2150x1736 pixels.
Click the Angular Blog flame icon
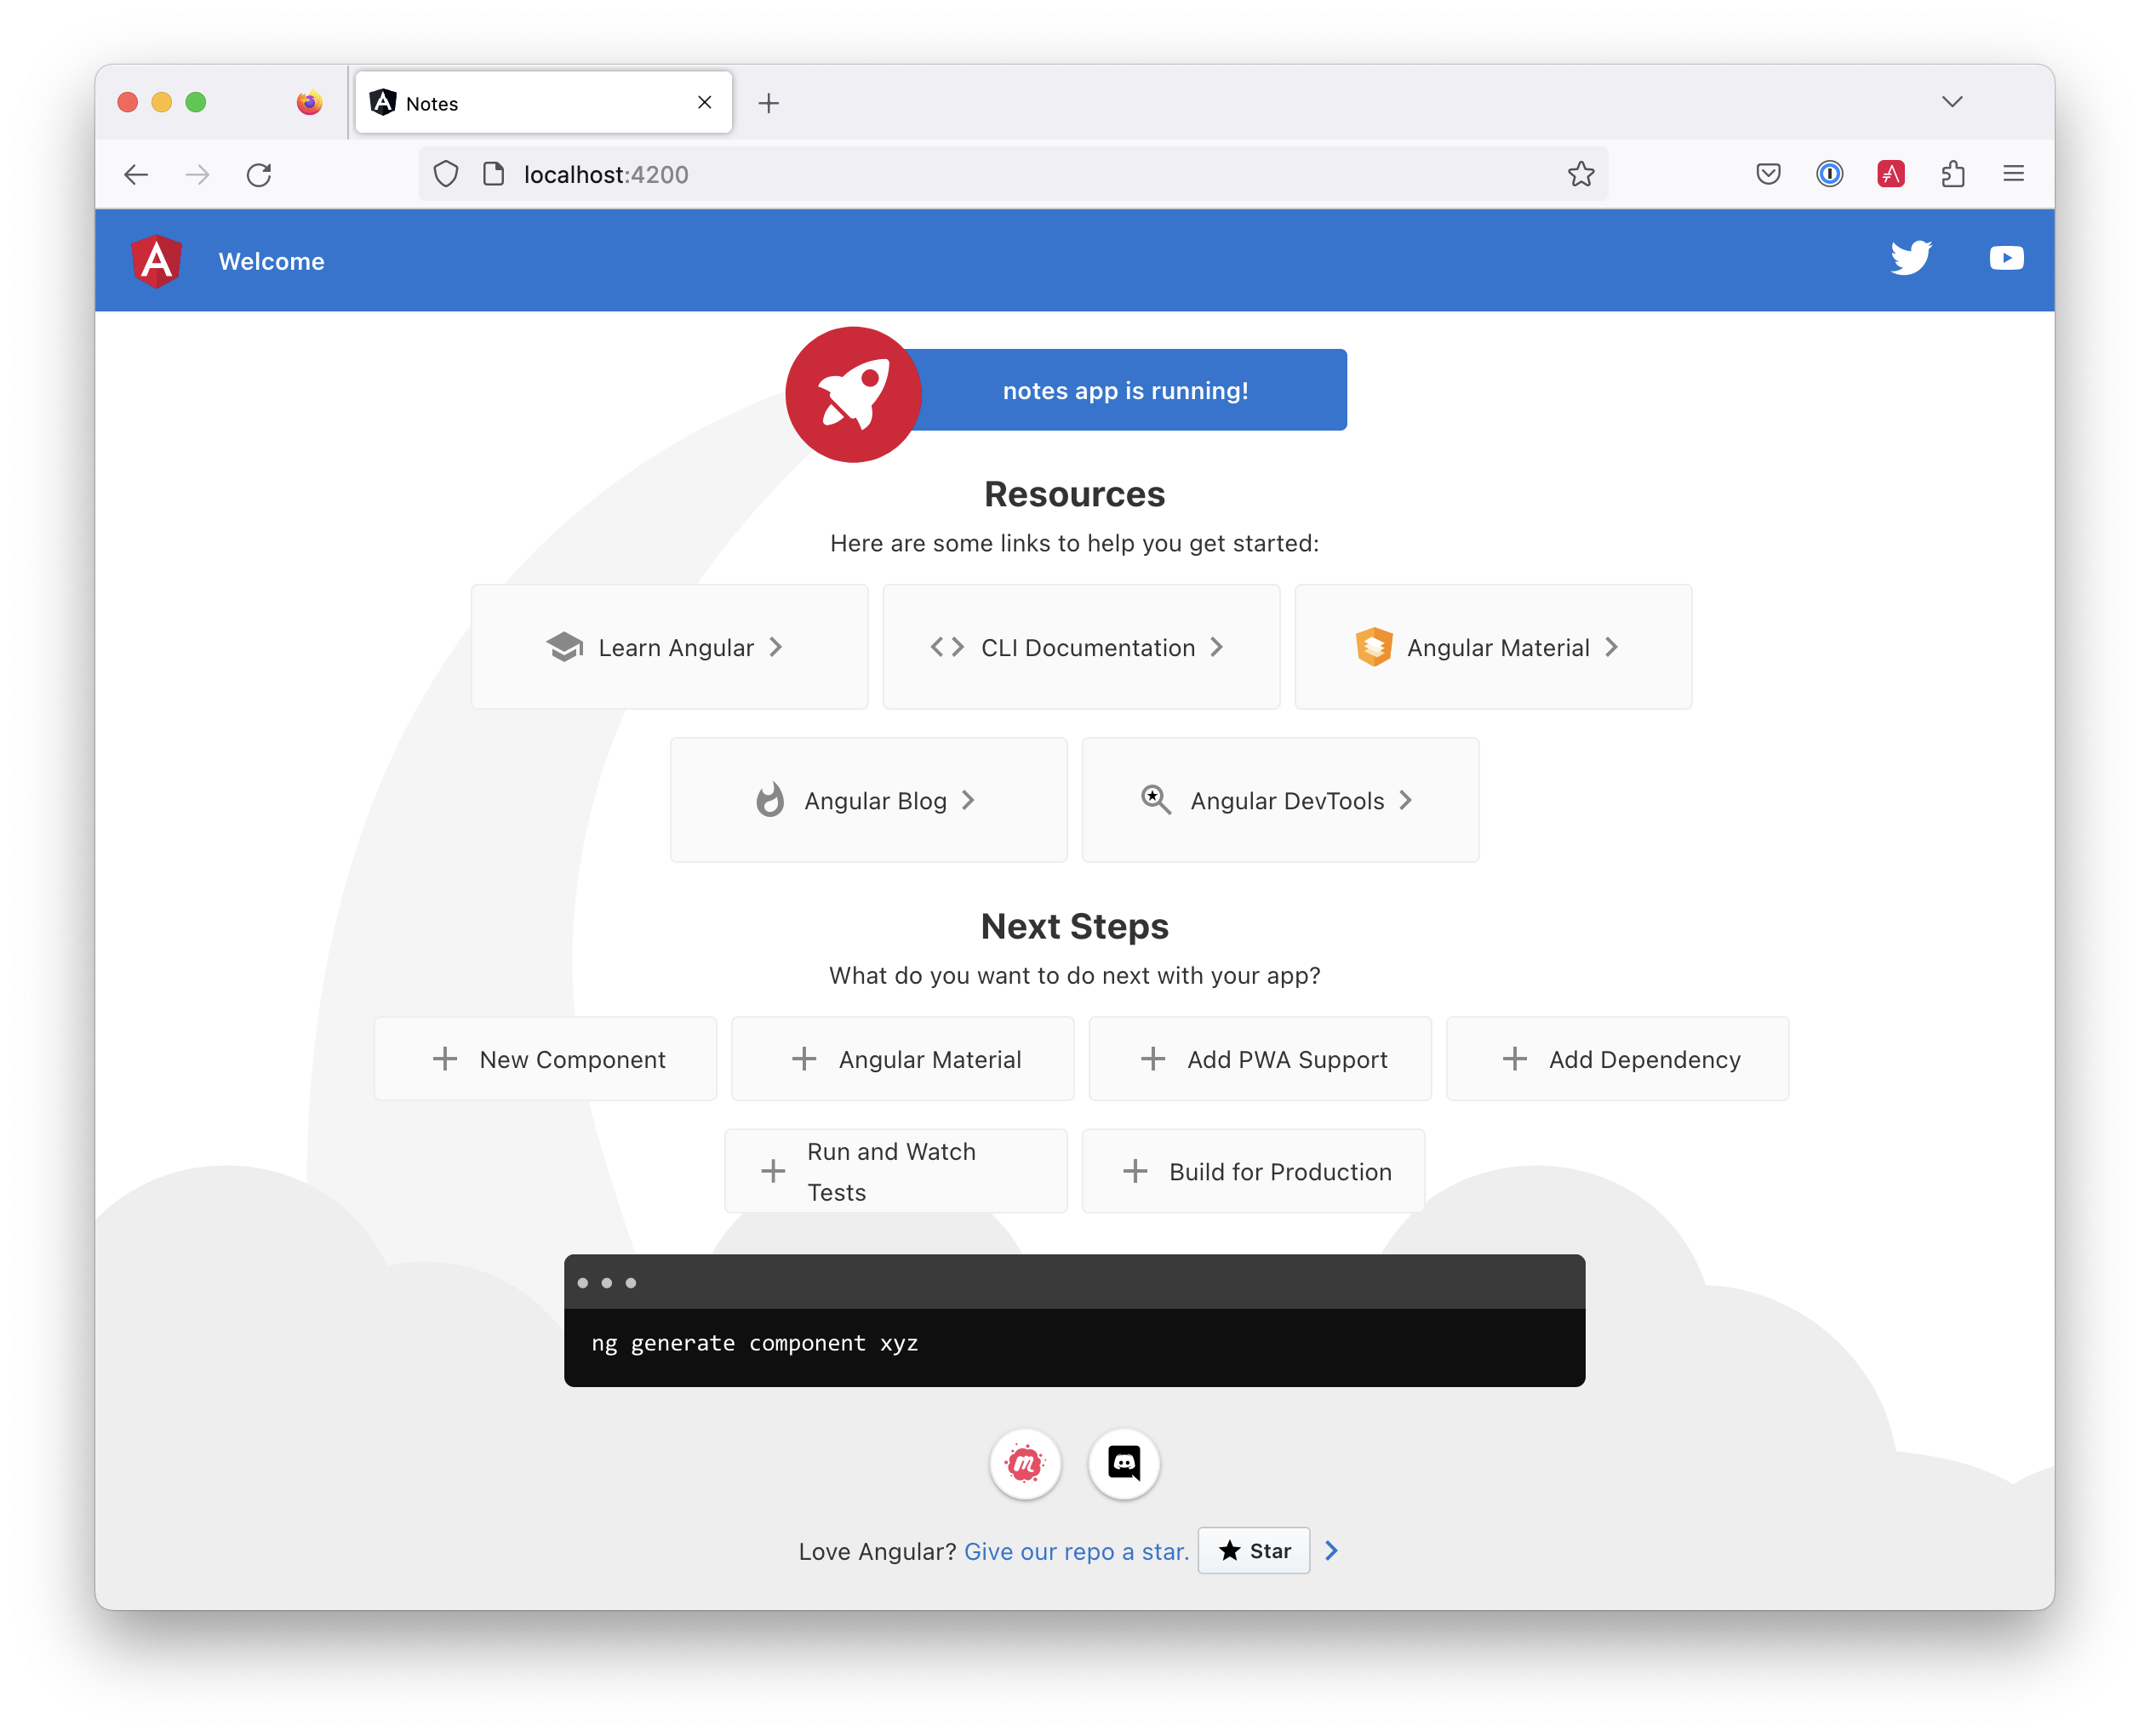coord(769,801)
